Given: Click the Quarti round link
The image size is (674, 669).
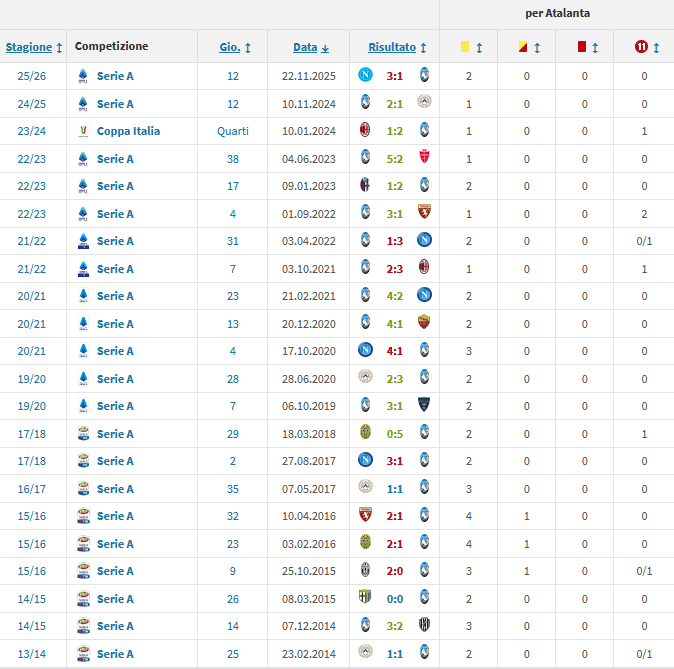Looking at the screenshot, I should 233,131.
